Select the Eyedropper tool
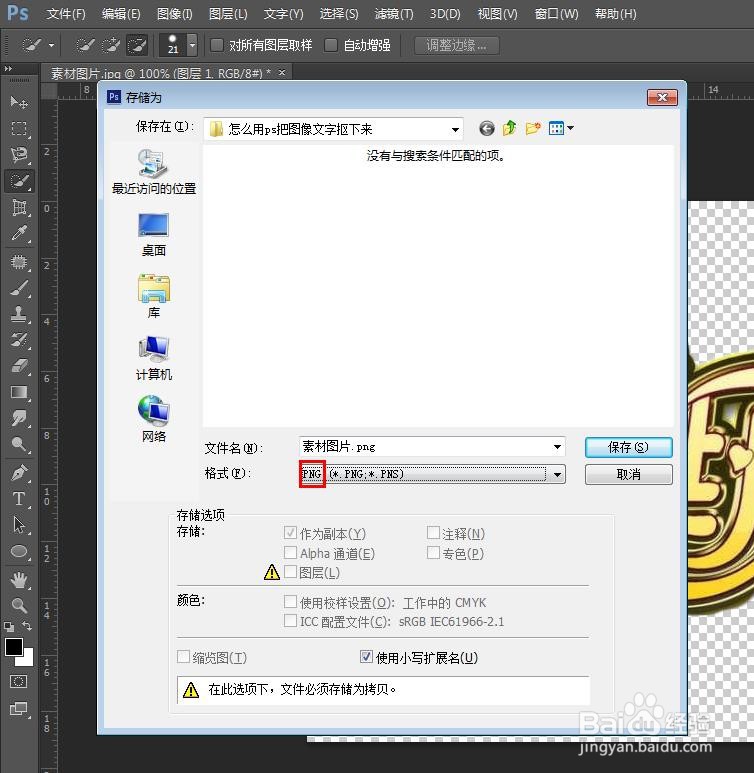The width and height of the screenshot is (754, 773). click(x=19, y=233)
